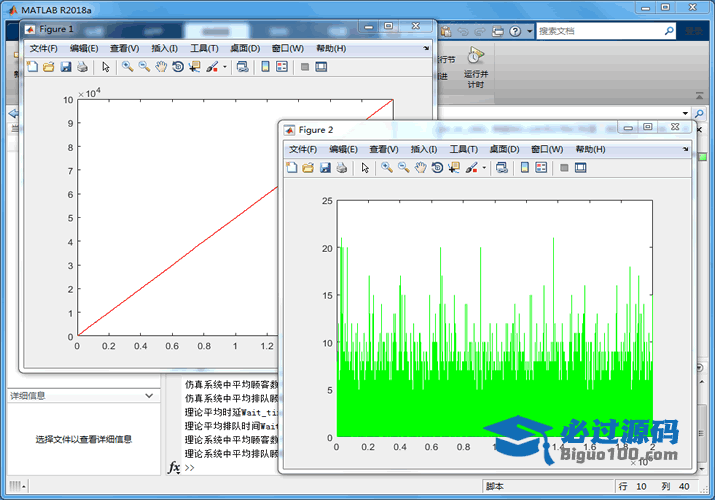The height and width of the screenshot is (500, 715).
Task: Select the Pan hand tool in Figure 1
Action: tap(161, 67)
